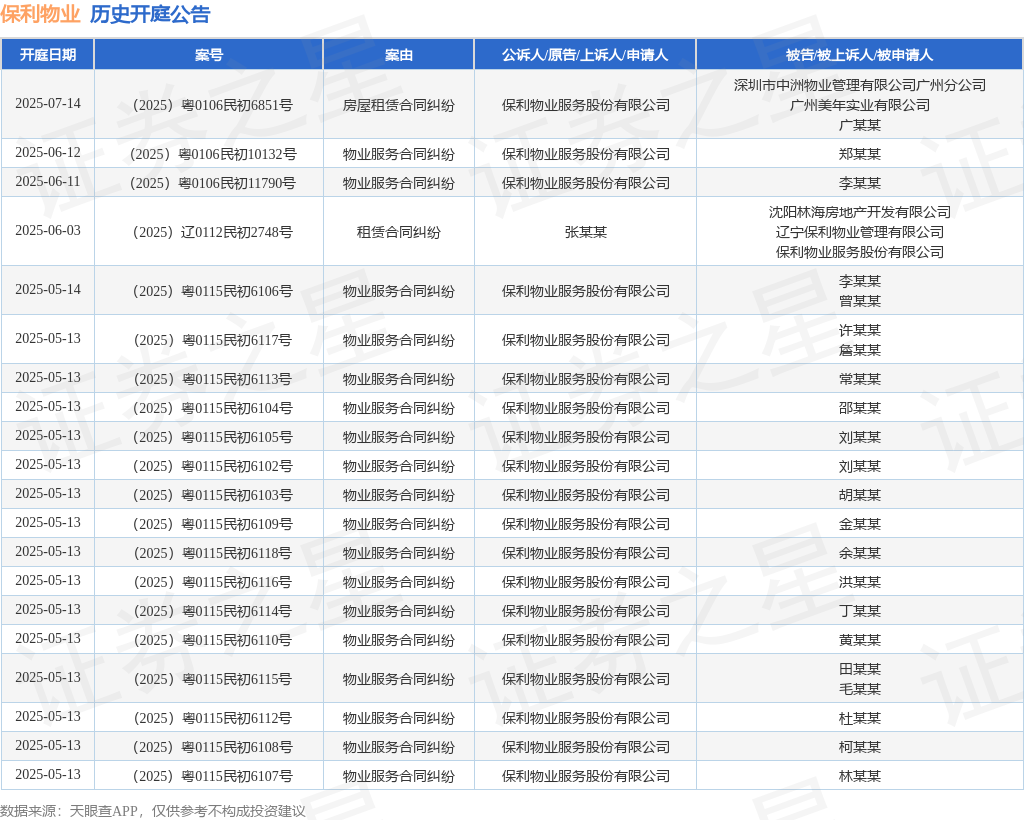Click case number 粤0115民初6113号
Image resolution: width=1024 pixels, height=820 pixels.
pyautogui.click(x=213, y=379)
